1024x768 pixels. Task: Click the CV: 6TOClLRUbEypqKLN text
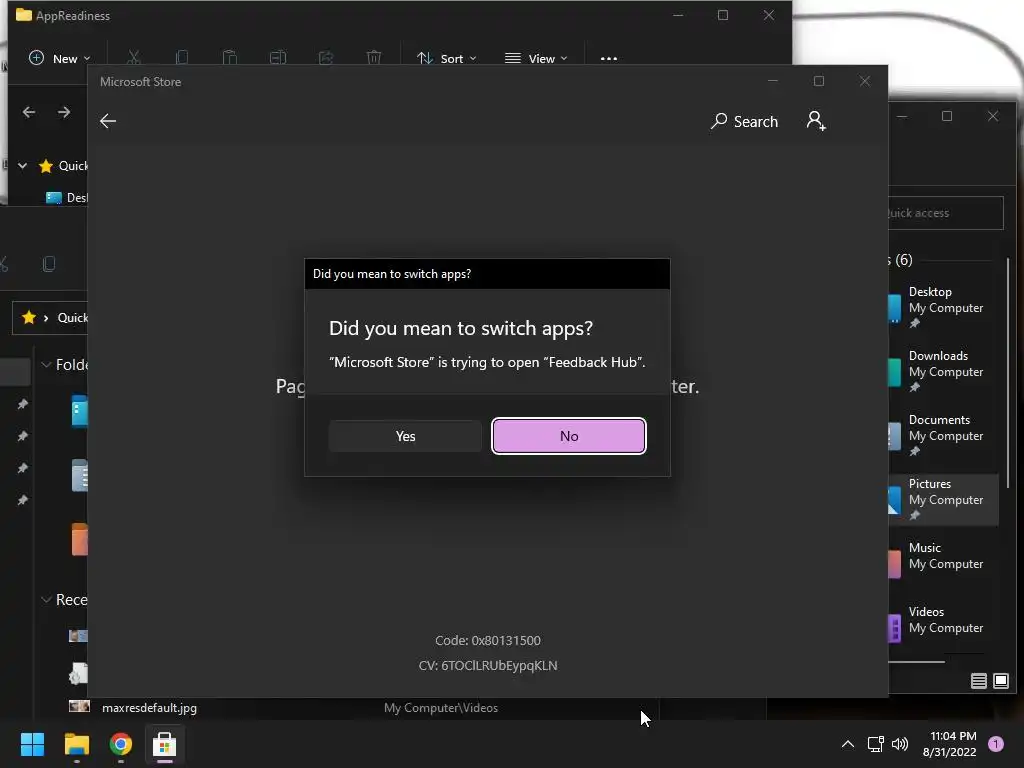click(x=488, y=665)
